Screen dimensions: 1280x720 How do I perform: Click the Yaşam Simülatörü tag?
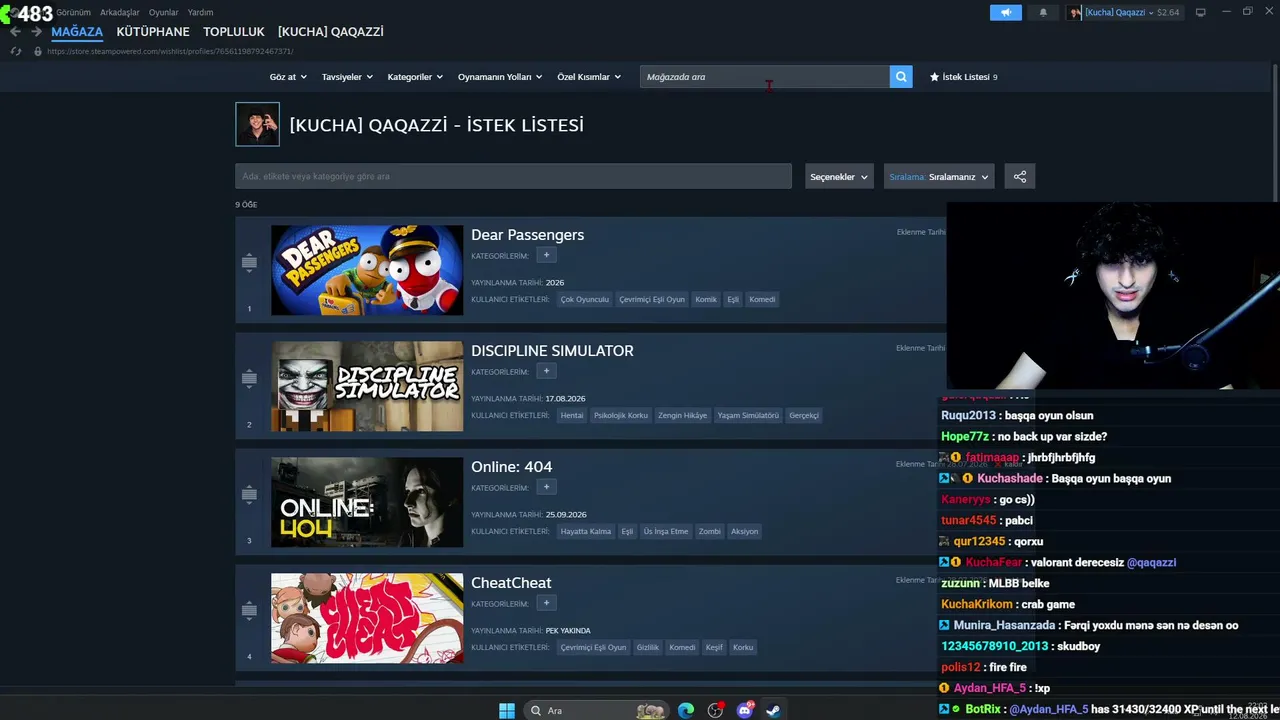pos(748,415)
